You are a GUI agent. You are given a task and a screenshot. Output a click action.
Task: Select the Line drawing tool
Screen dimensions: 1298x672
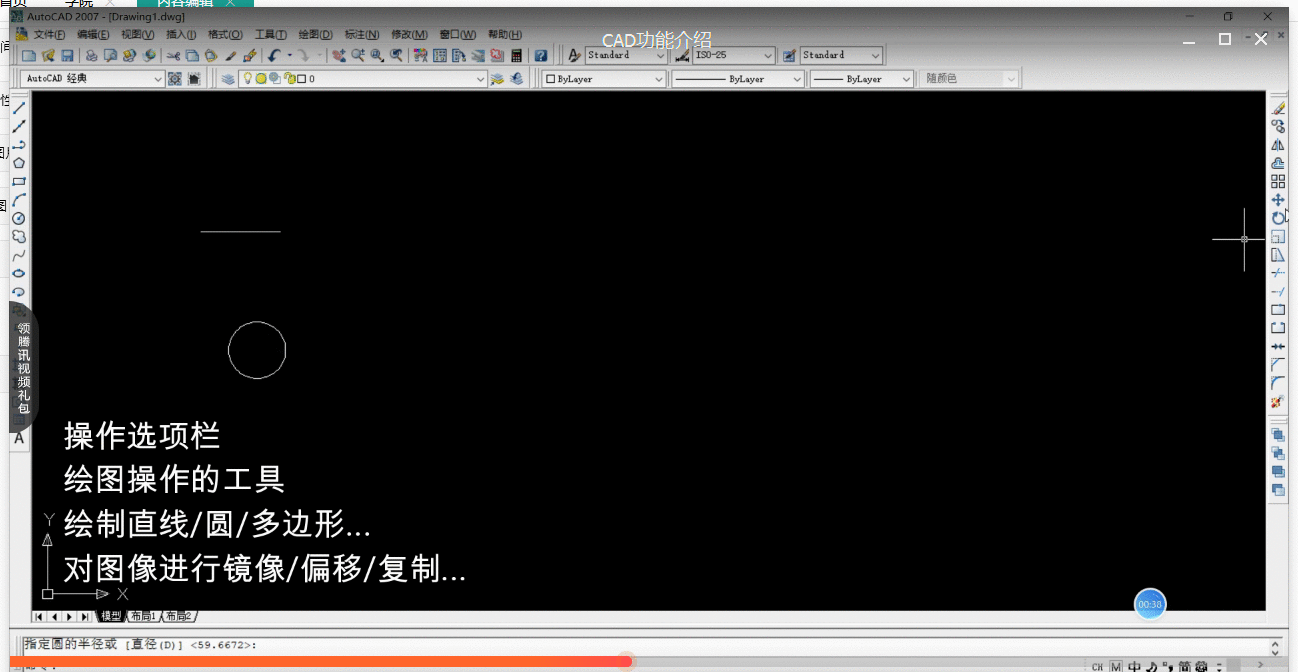pyautogui.click(x=19, y=108)
